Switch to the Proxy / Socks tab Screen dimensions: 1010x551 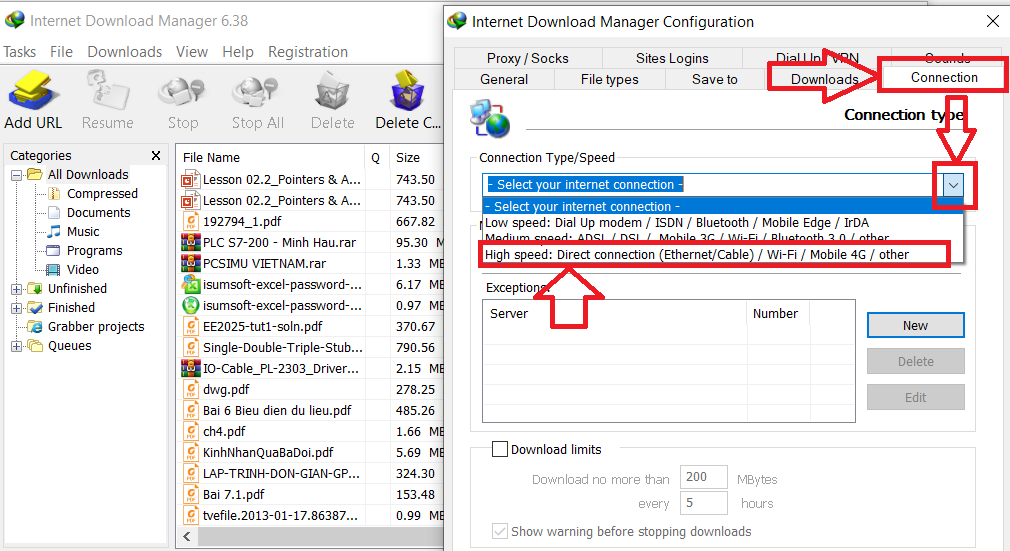tap(528, 58)
